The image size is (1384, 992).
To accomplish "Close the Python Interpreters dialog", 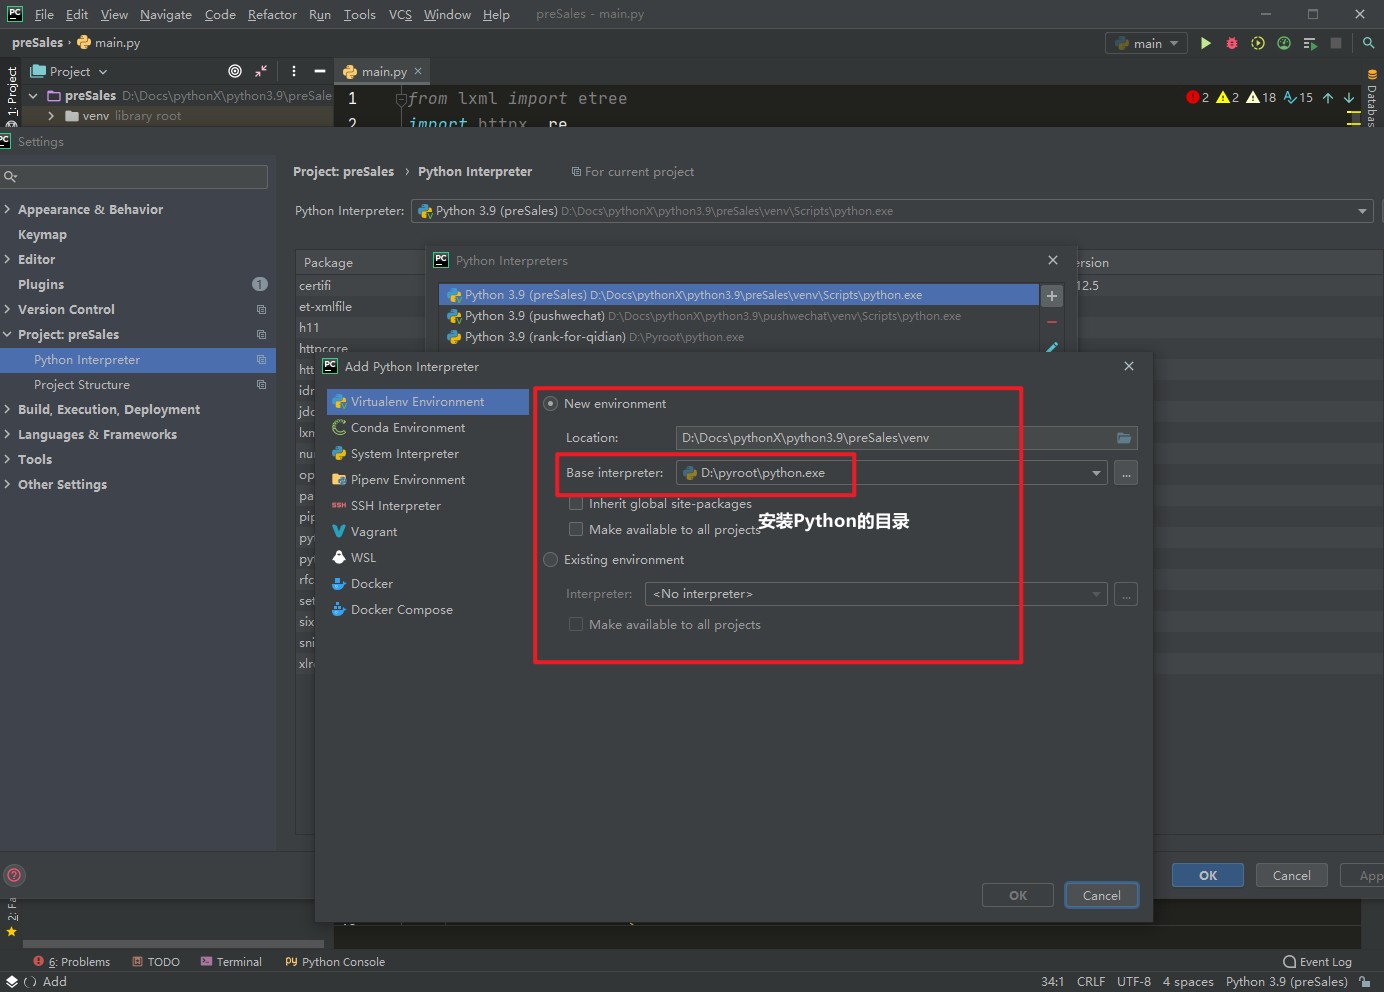I will click(x=1052, y=260).
